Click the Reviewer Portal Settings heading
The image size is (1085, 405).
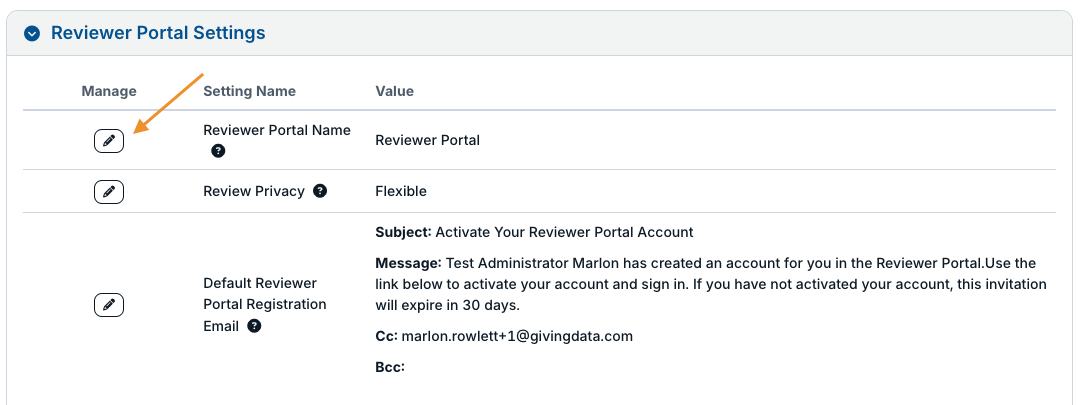coord(158,33)
